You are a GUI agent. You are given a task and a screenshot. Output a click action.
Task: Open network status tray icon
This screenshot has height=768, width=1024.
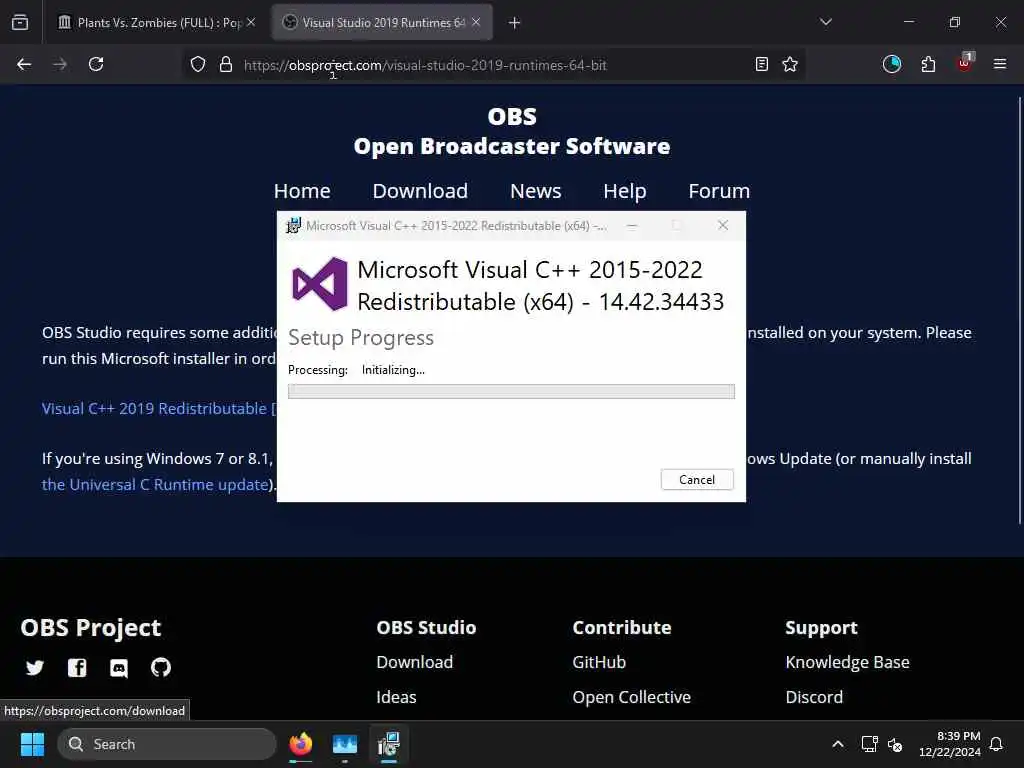click(x=869, y=744)
